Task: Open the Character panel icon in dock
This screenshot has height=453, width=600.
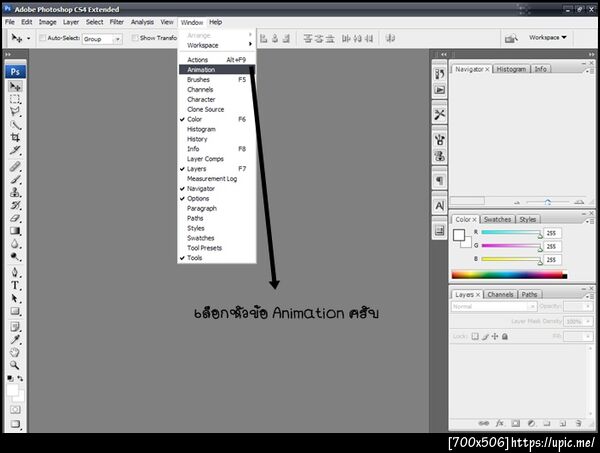Action: tap(440, 206)
